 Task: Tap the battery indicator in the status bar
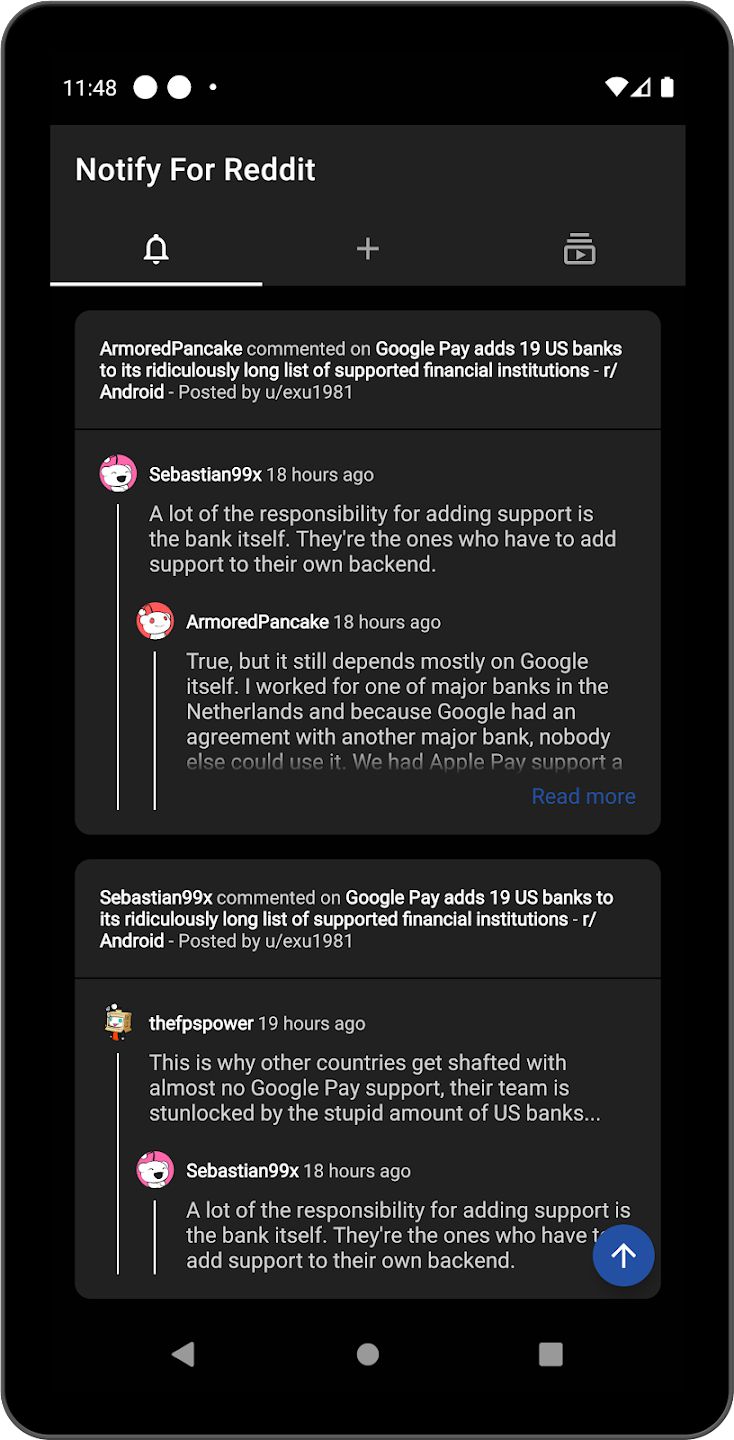[666, 88]
